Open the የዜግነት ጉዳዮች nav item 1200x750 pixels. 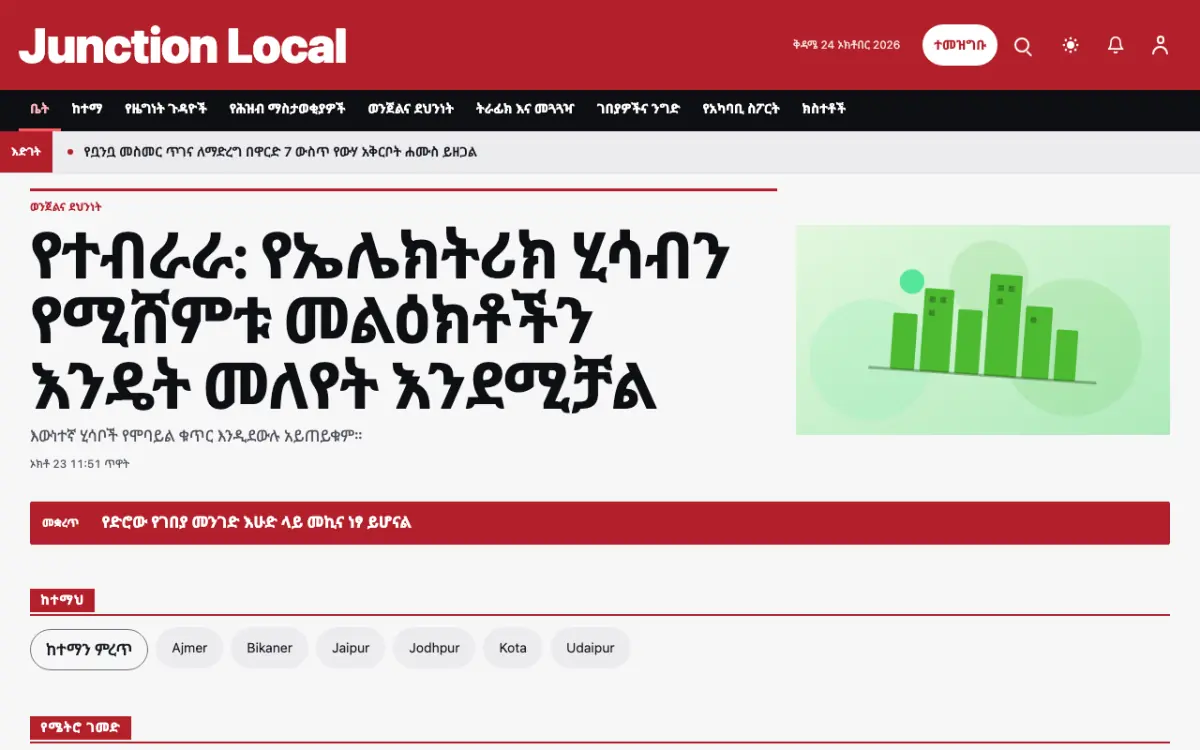165,109
